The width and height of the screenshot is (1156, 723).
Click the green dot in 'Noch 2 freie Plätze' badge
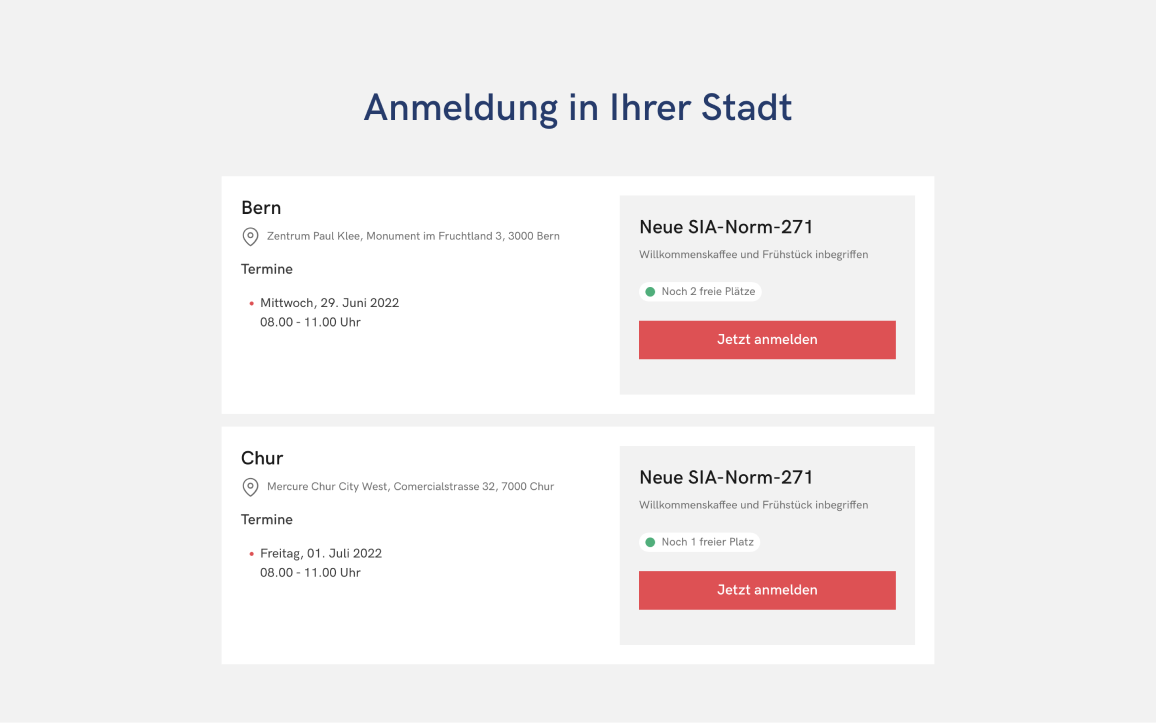pyautogui.click(x=649, y=291)
